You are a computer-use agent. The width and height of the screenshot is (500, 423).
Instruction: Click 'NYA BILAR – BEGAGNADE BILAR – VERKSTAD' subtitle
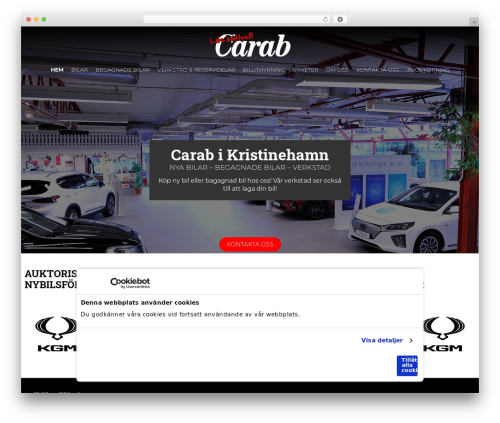click(x=250, y=168)
